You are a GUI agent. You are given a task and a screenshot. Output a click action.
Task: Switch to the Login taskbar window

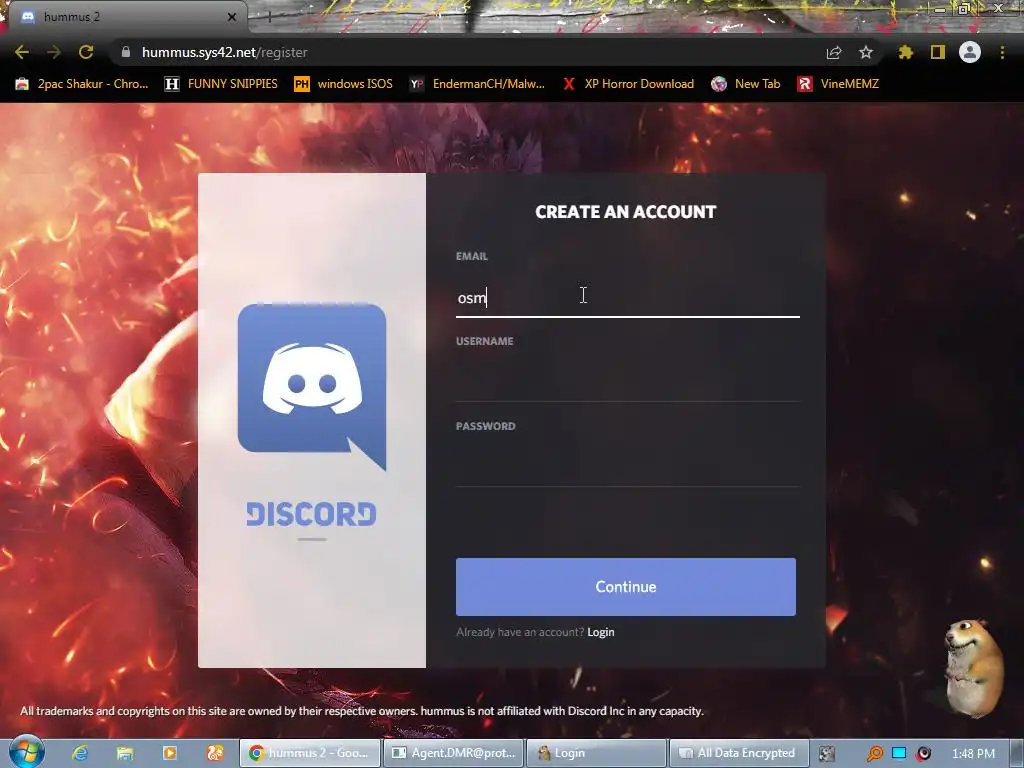(x=596, y=753)
